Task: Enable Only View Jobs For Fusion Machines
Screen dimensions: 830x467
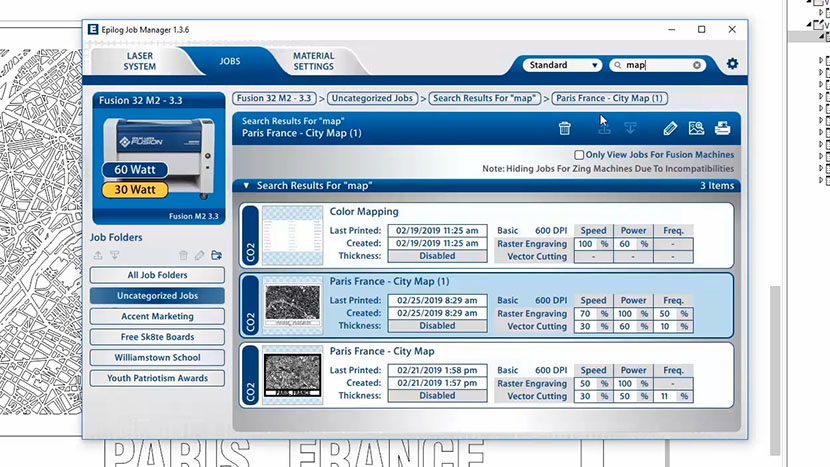Action: pyautogui.click(x=579, y=155)
